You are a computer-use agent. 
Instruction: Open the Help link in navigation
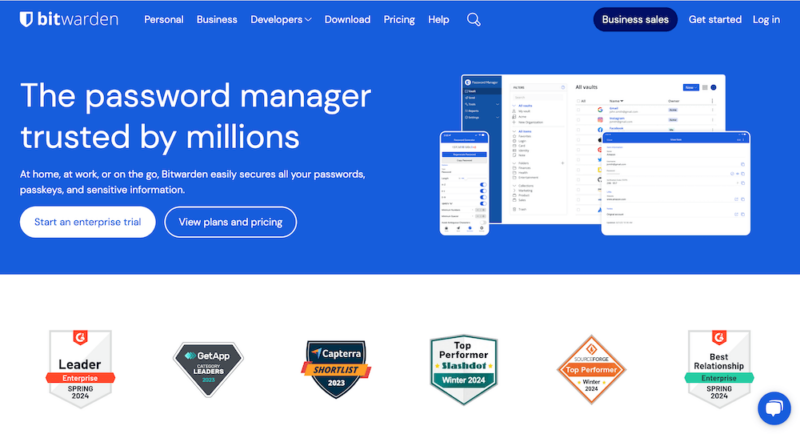(439, 19)
